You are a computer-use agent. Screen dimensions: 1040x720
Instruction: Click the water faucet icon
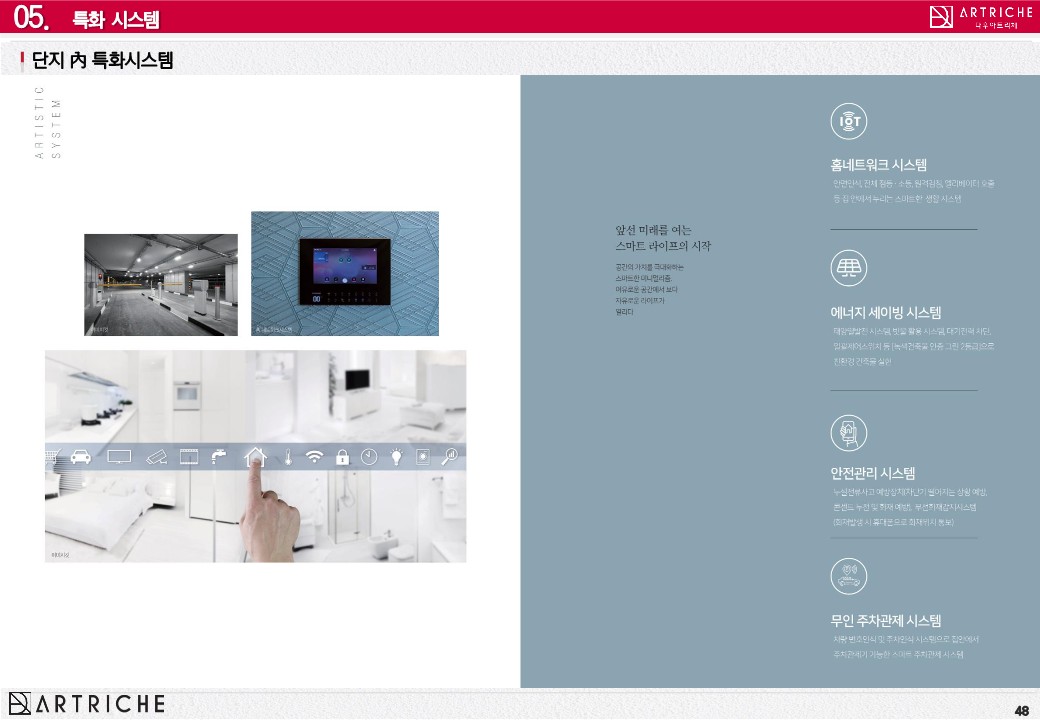220,457
